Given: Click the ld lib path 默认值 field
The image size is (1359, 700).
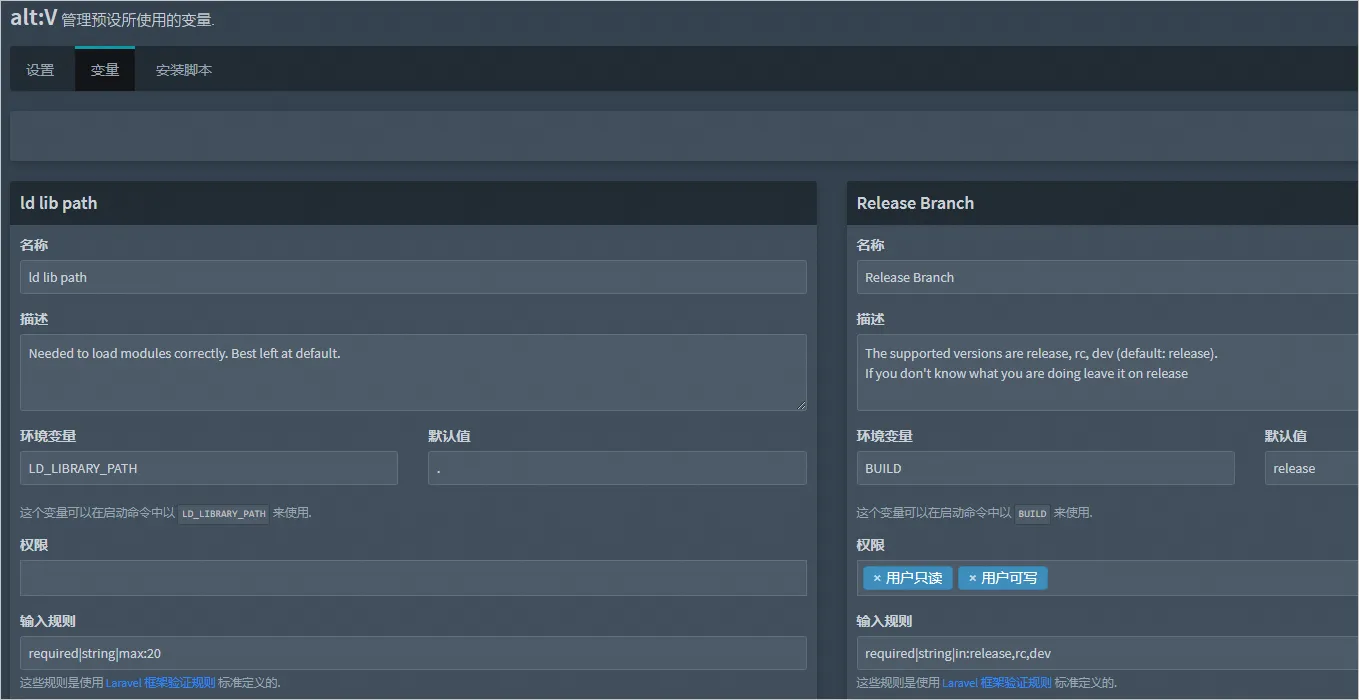Looking at the screenshot, I should coord(617,468).
